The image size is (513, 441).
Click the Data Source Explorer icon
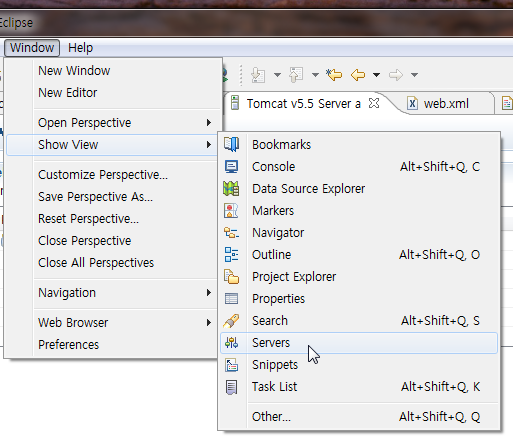tap(231, 188)
